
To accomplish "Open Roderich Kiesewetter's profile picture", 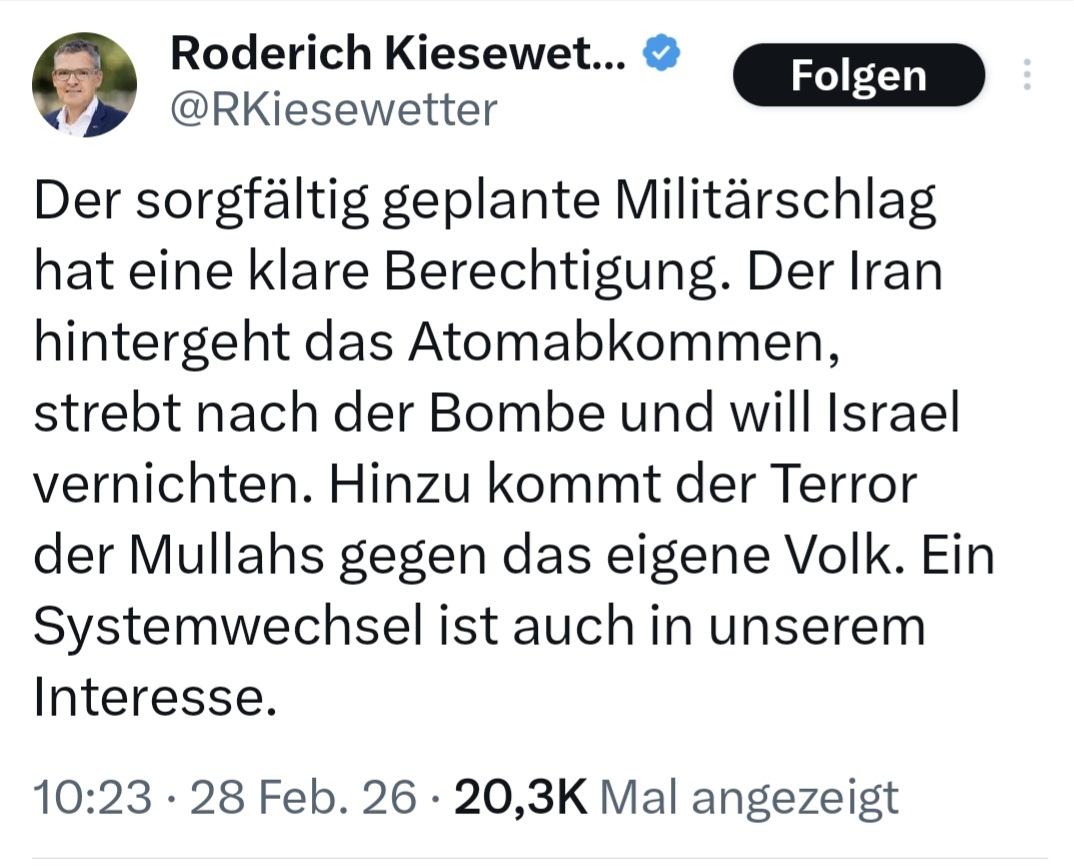I will [85, 84].
